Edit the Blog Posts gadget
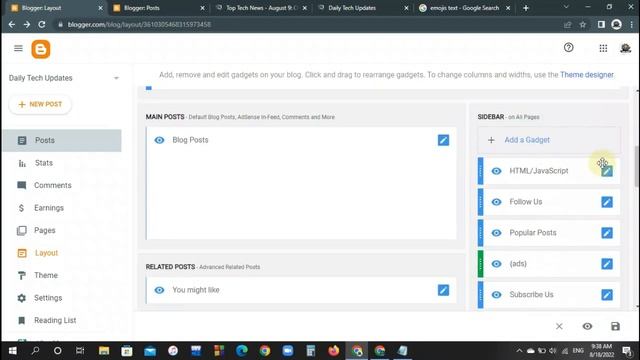 (x=443, y=140)
